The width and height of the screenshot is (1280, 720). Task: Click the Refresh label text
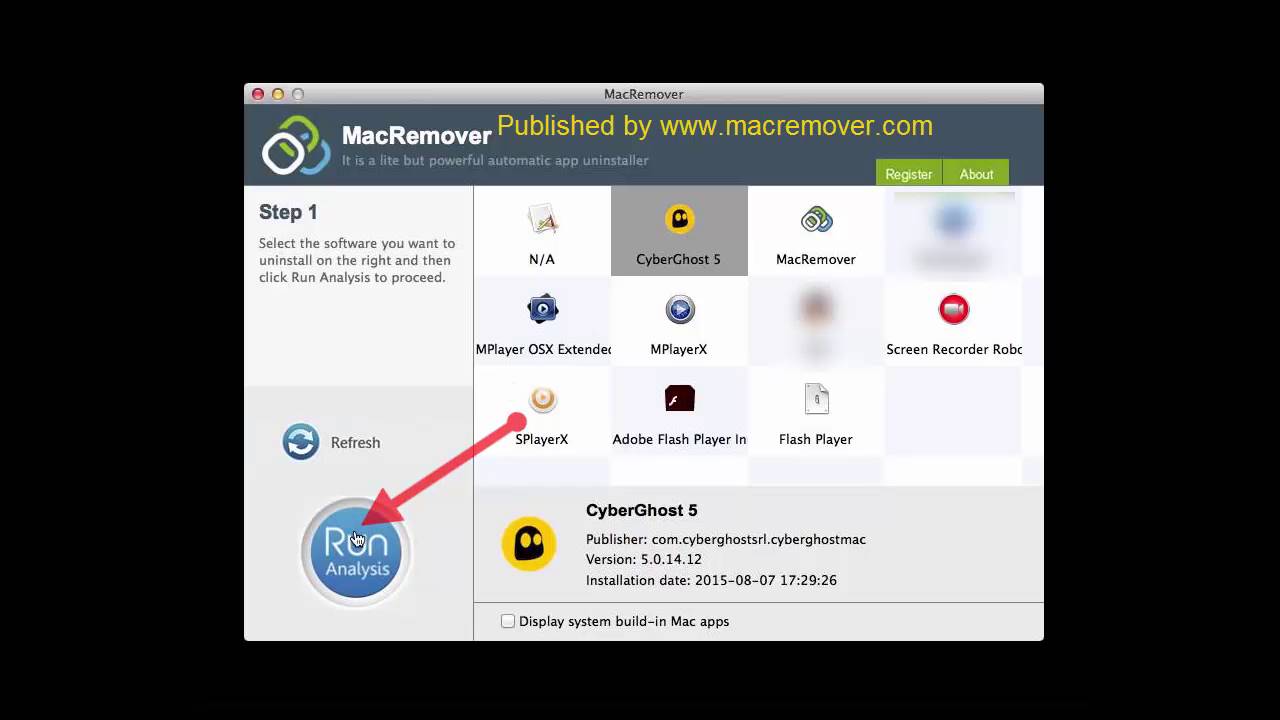(355, 443)
